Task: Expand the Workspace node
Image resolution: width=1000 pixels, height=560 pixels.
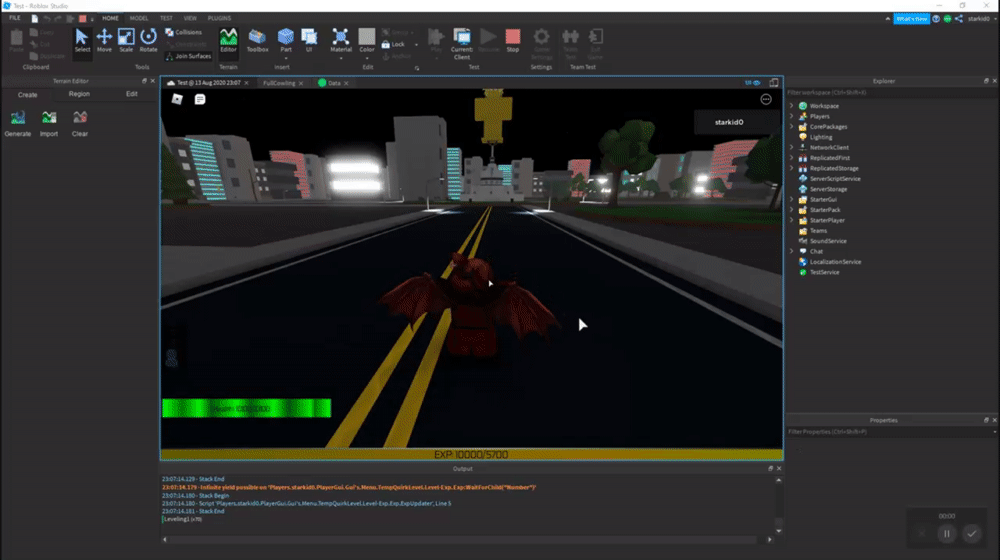Action: [x=792, y=106]
